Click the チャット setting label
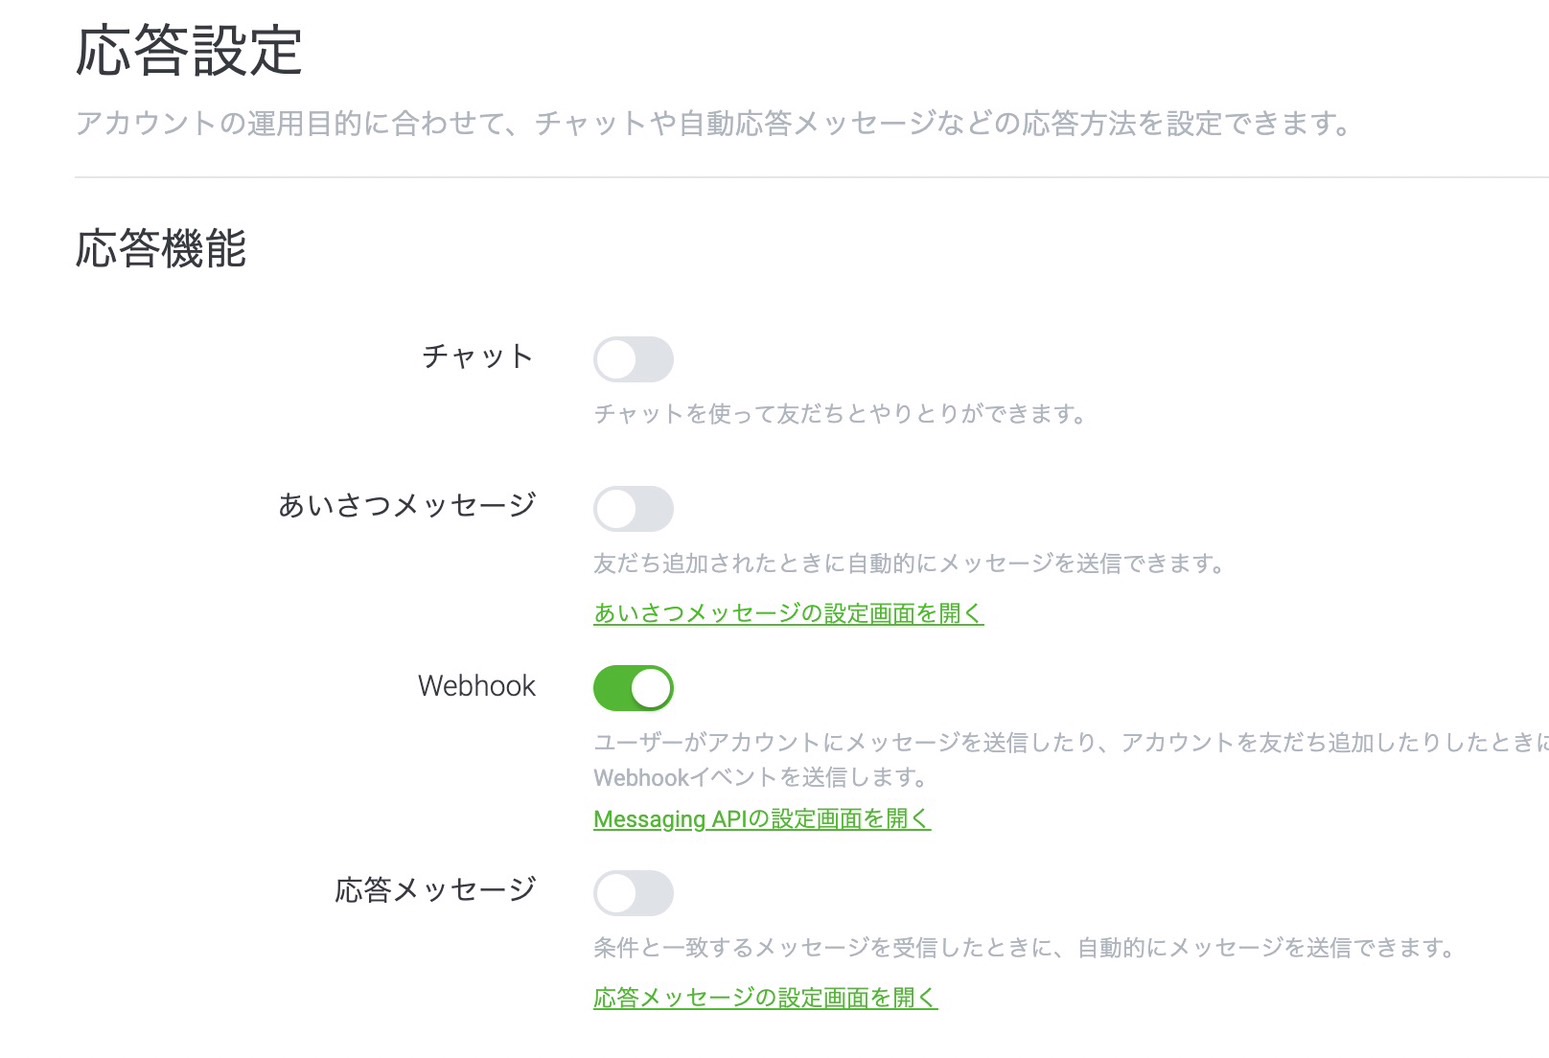 pos(478,356)
